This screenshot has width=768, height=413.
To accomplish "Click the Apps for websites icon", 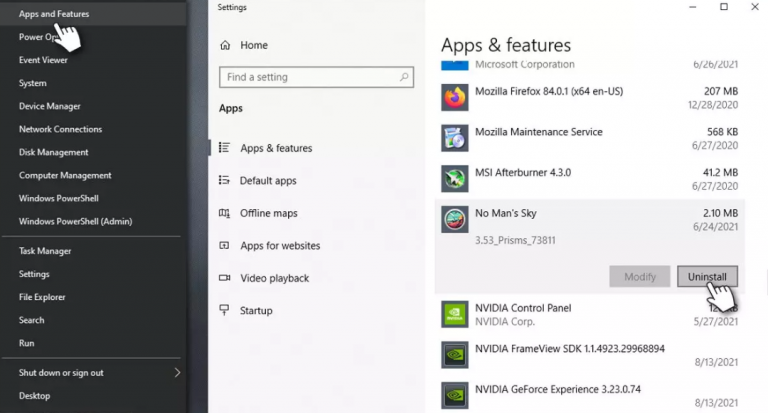I will [x=224, y=245].
